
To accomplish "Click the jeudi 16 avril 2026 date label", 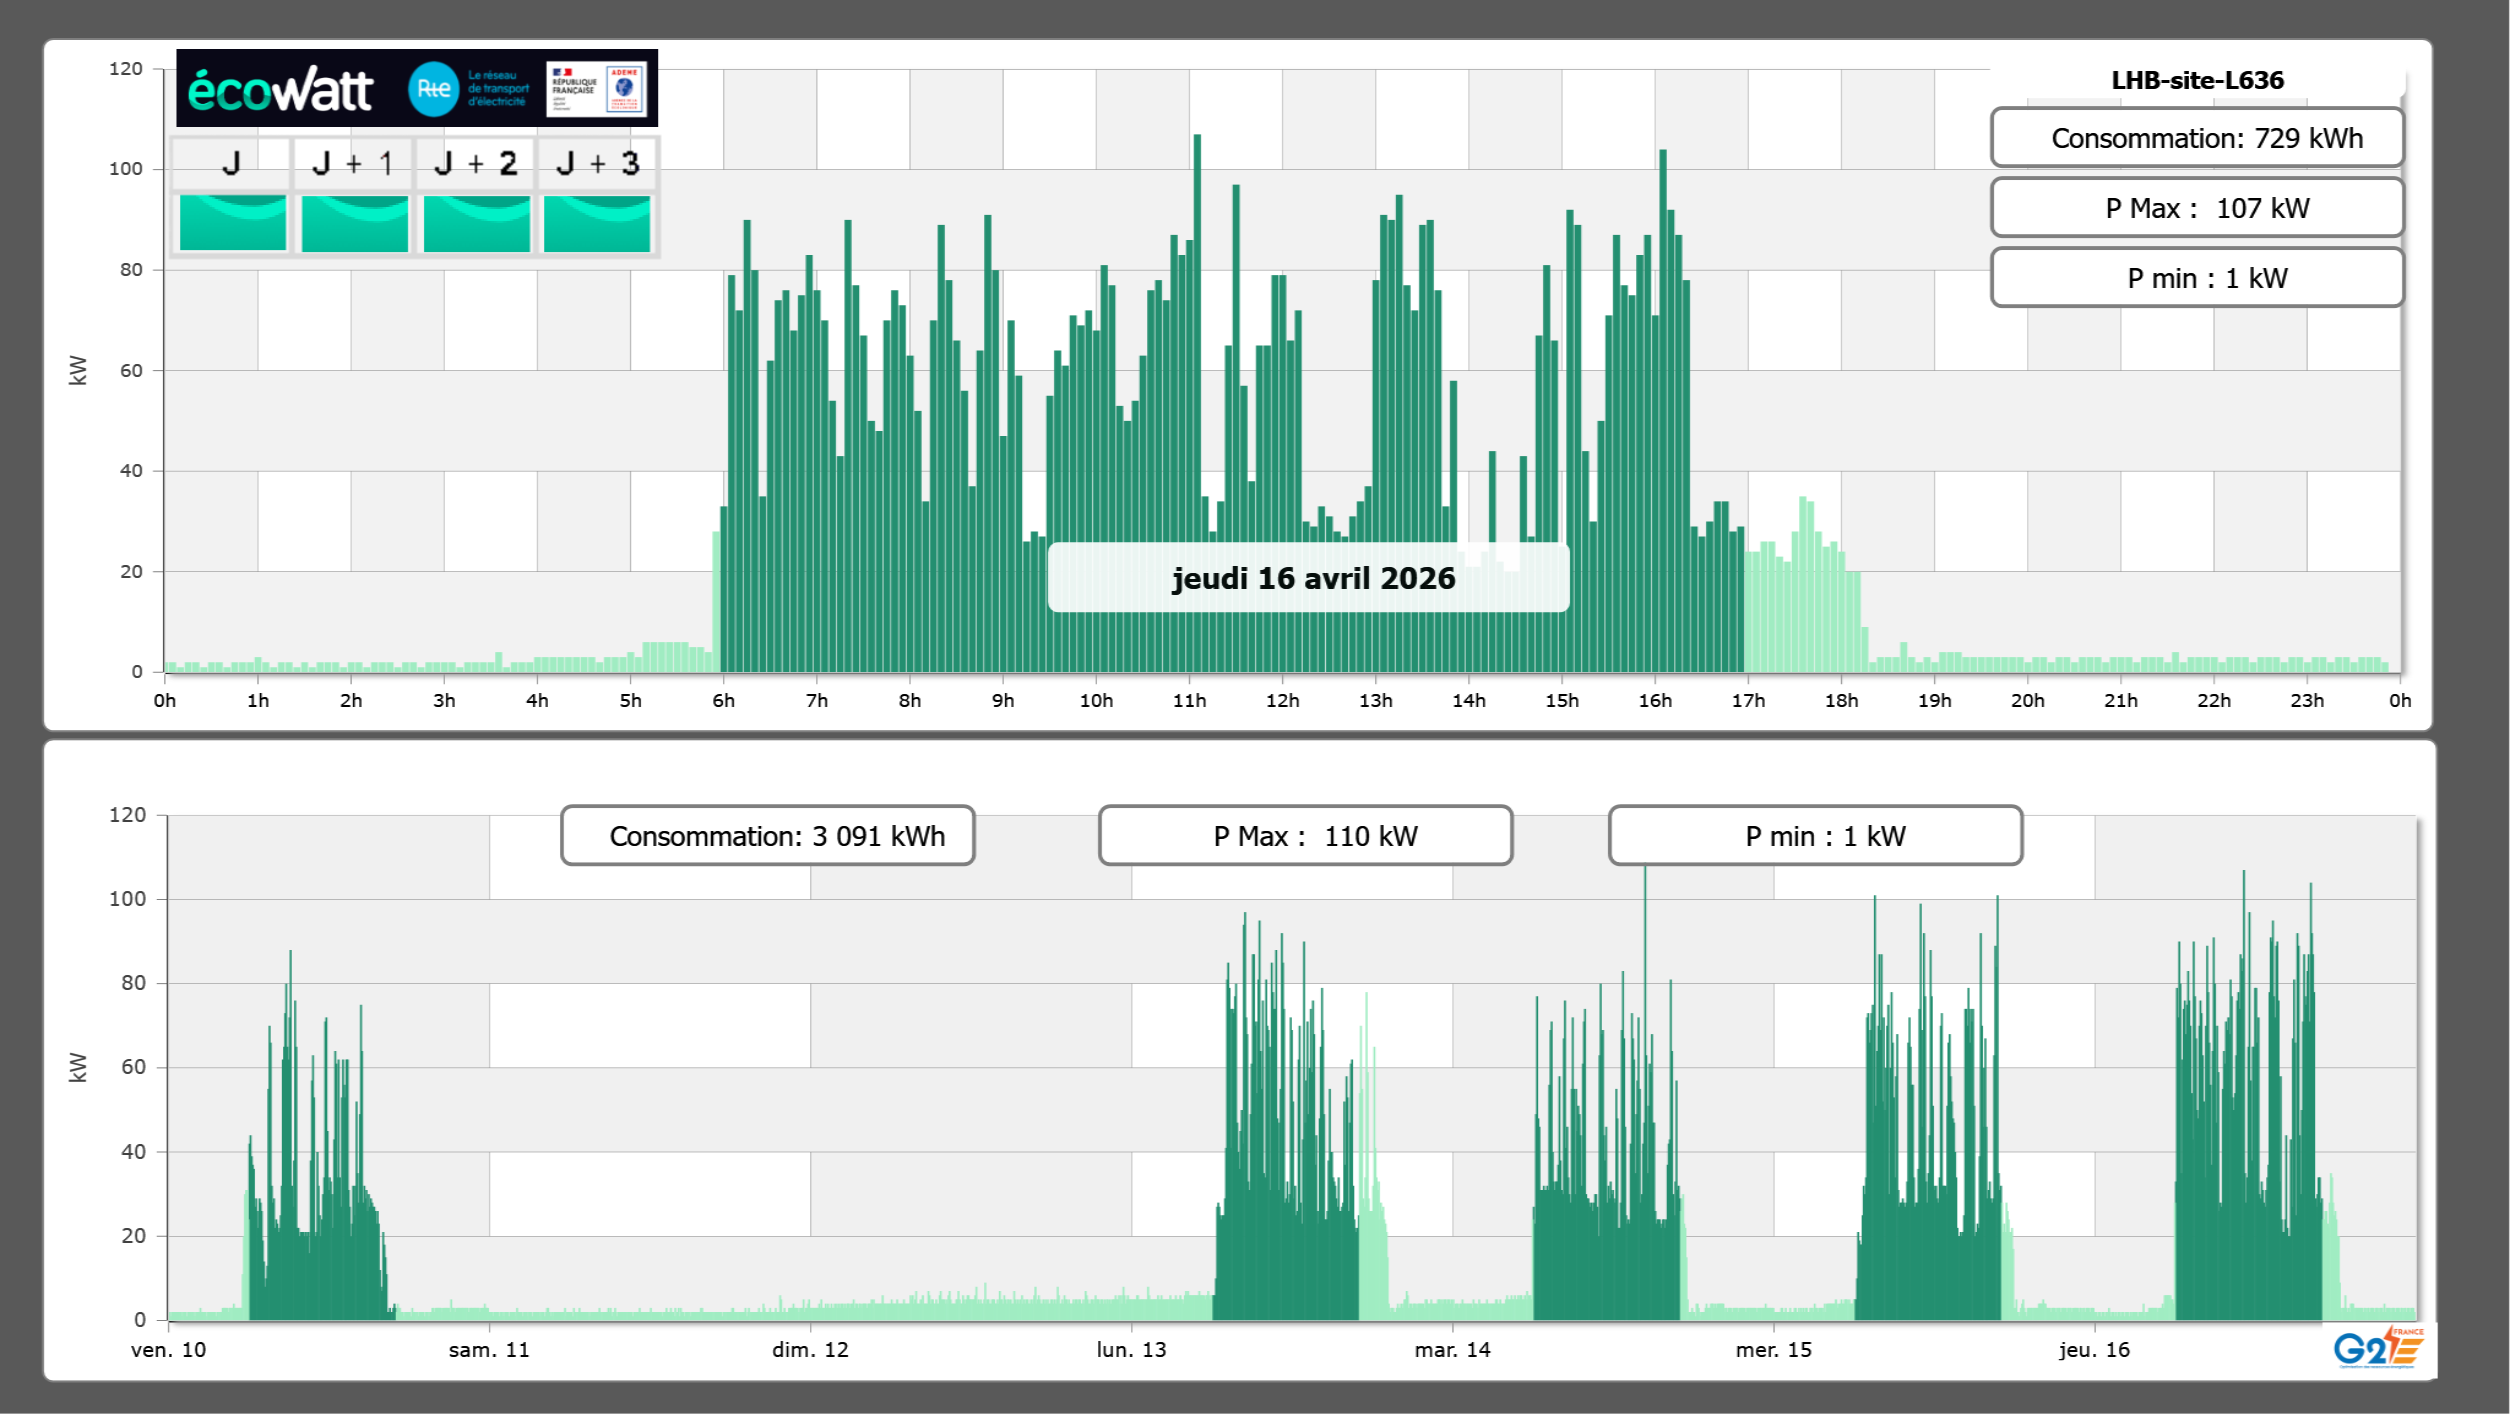I will (1312, 578).
